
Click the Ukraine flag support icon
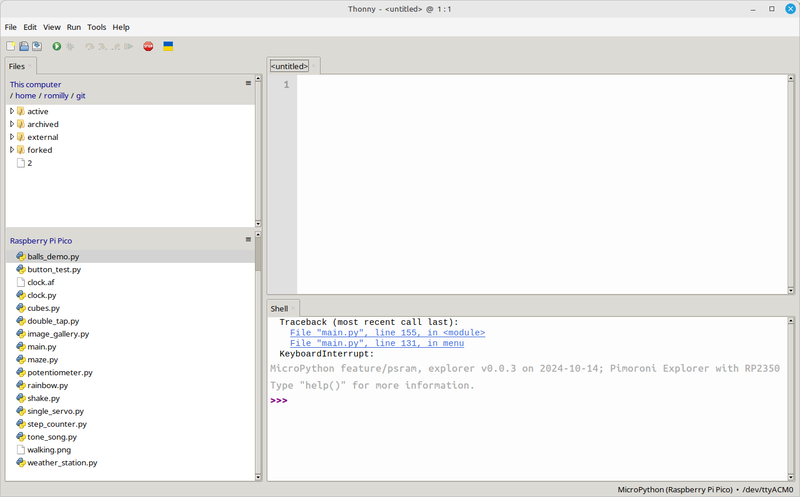point(169,46)
